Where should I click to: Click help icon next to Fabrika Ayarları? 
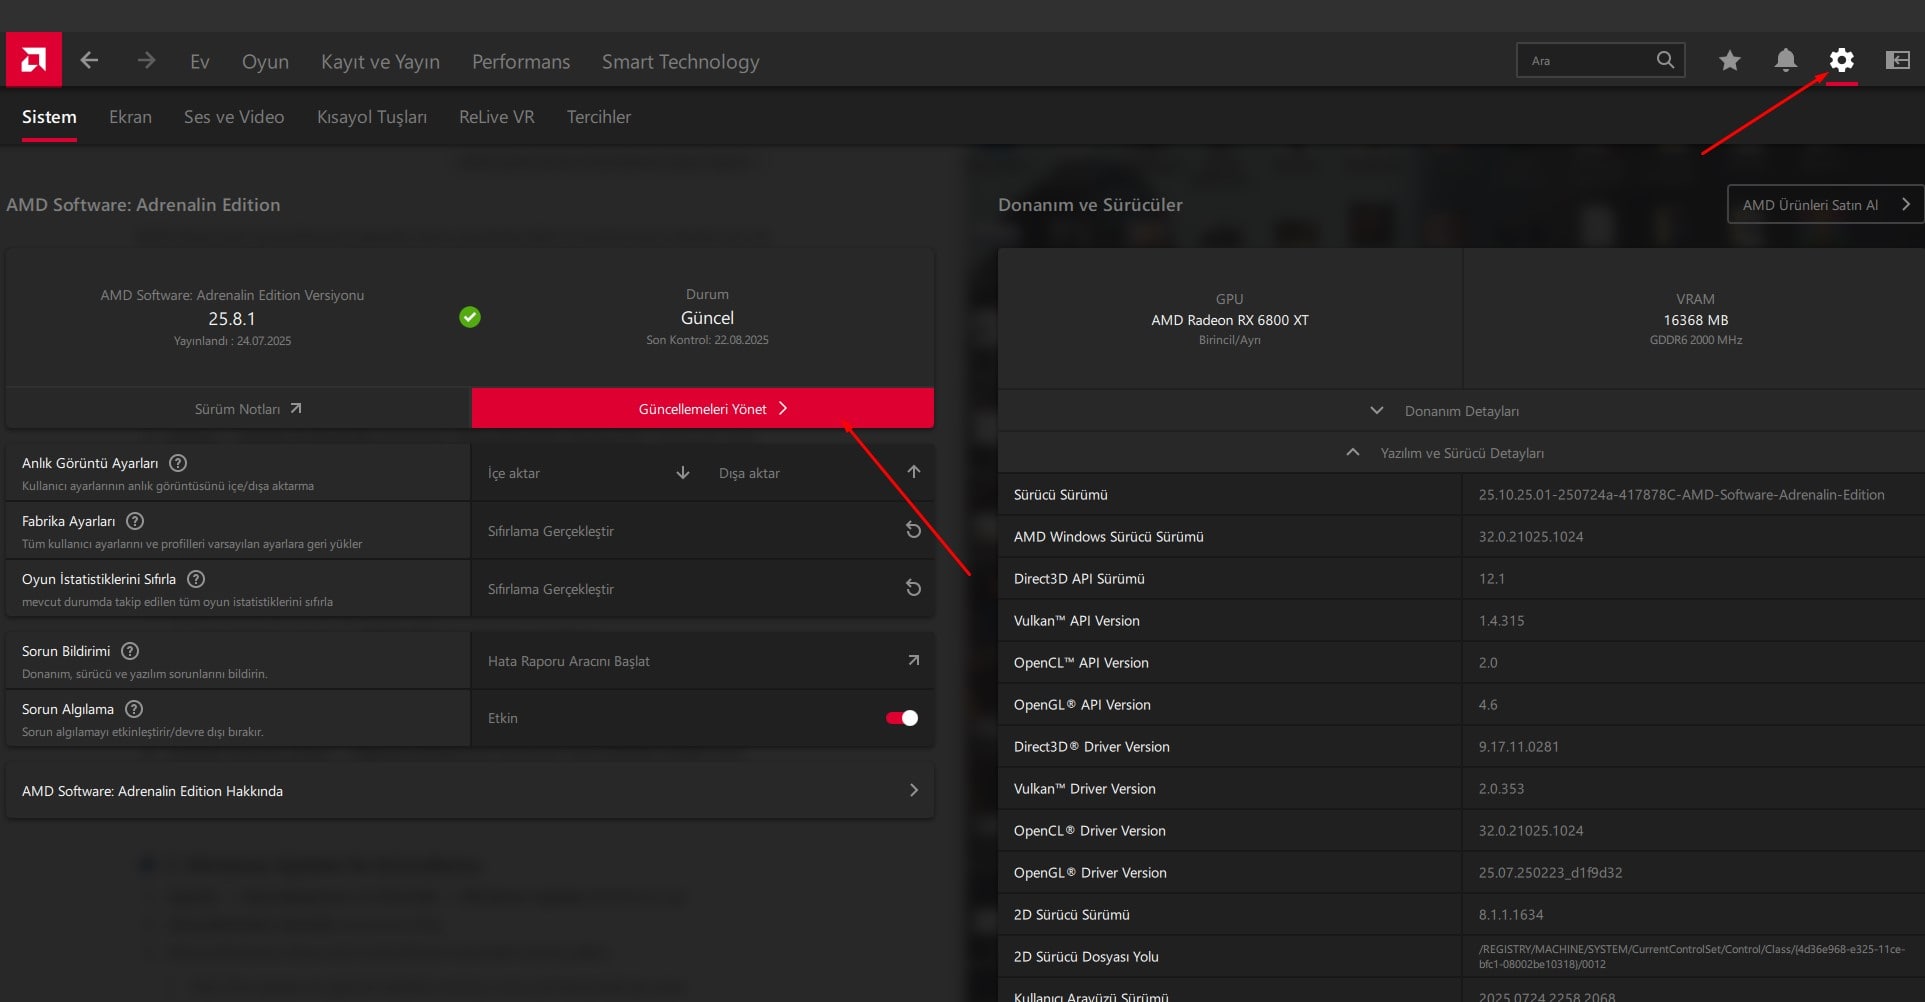pos(135,521)
